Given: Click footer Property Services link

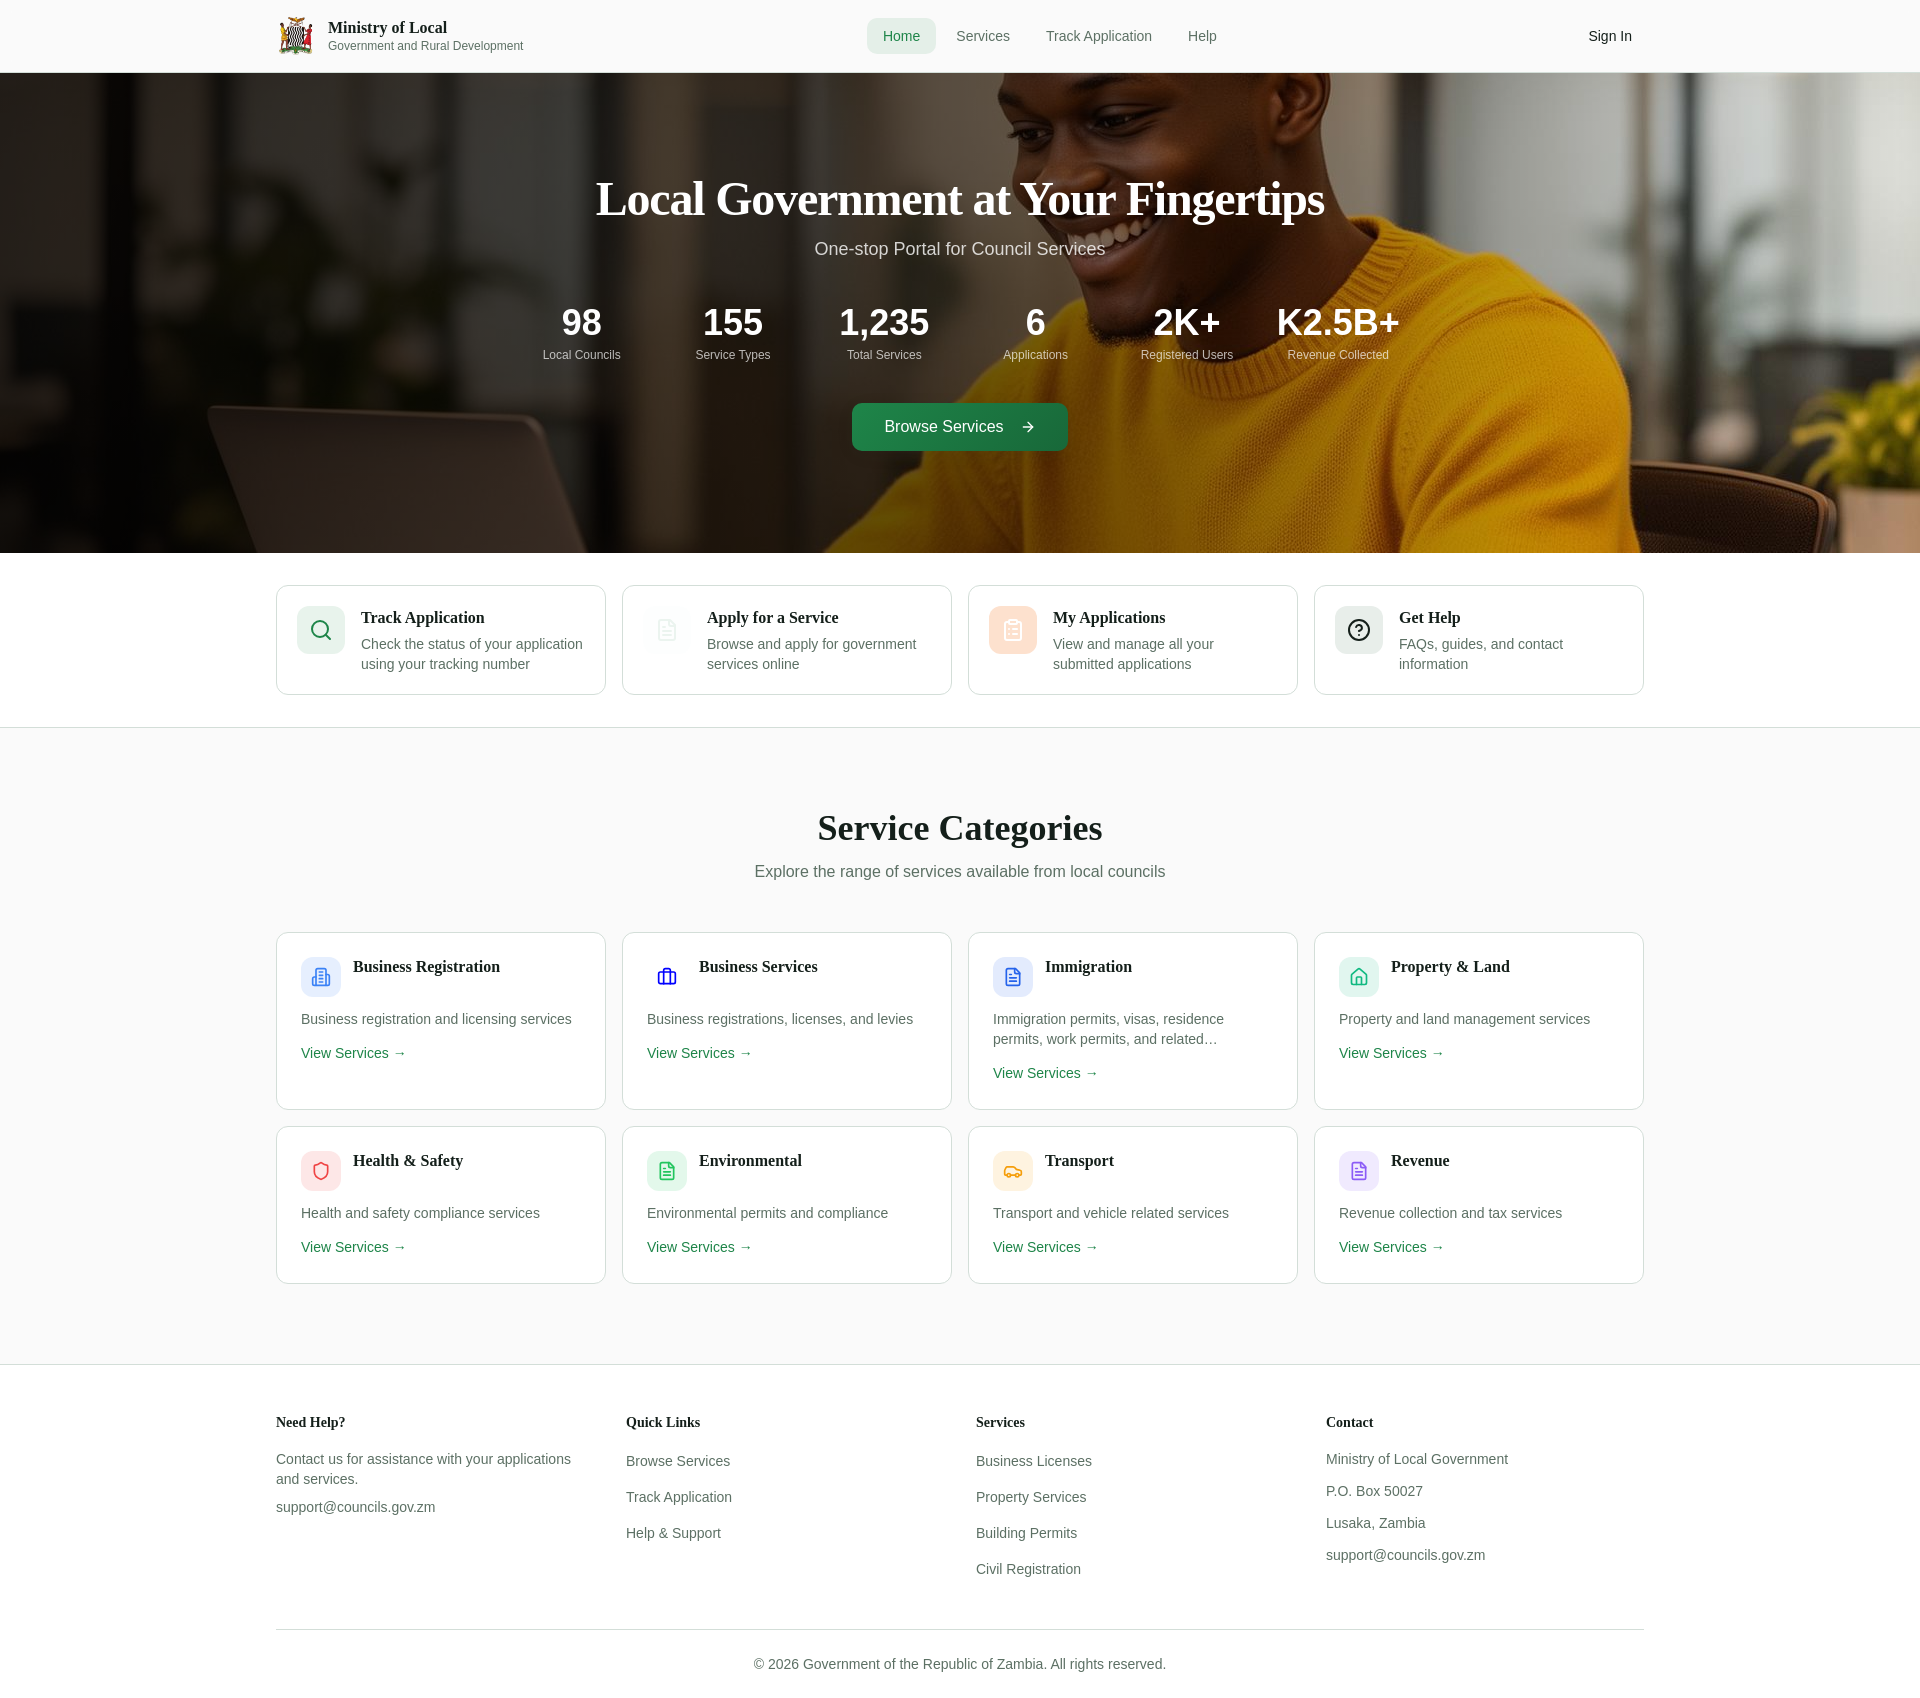Looking at the screenshot, I should point(1031,1497).
